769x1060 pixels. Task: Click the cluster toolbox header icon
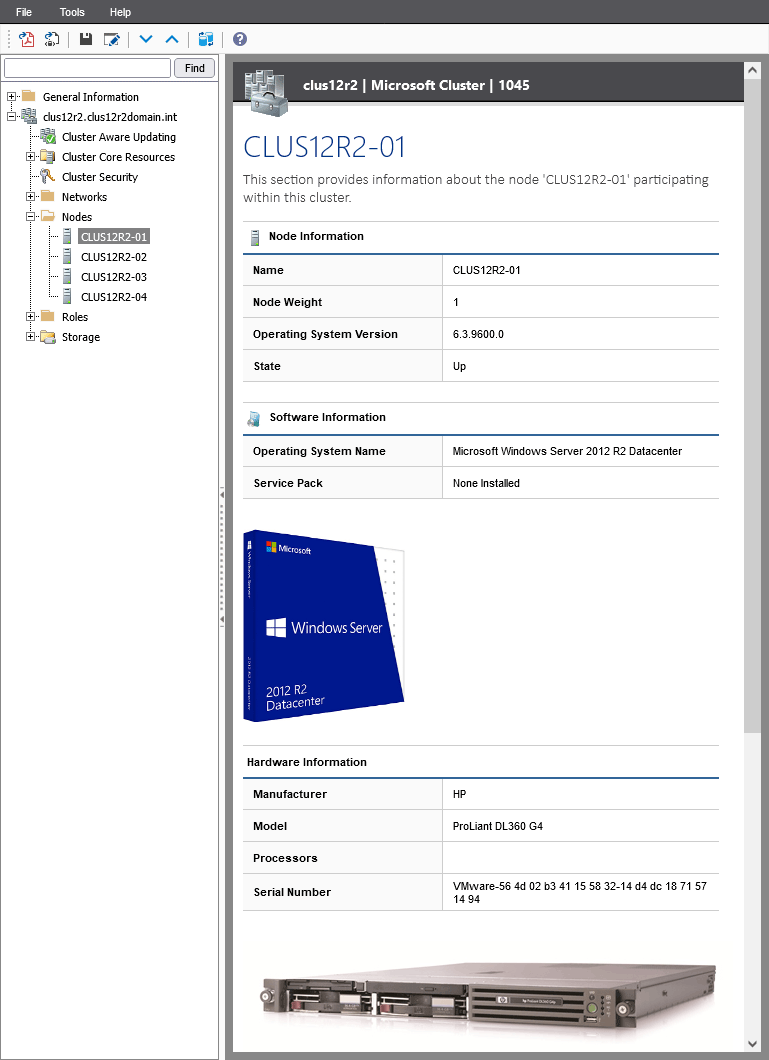coord(266,91)
